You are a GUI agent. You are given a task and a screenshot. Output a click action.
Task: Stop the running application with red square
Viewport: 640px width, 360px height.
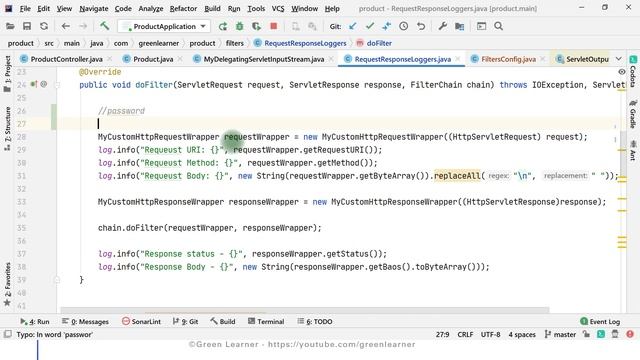point(273,27)
